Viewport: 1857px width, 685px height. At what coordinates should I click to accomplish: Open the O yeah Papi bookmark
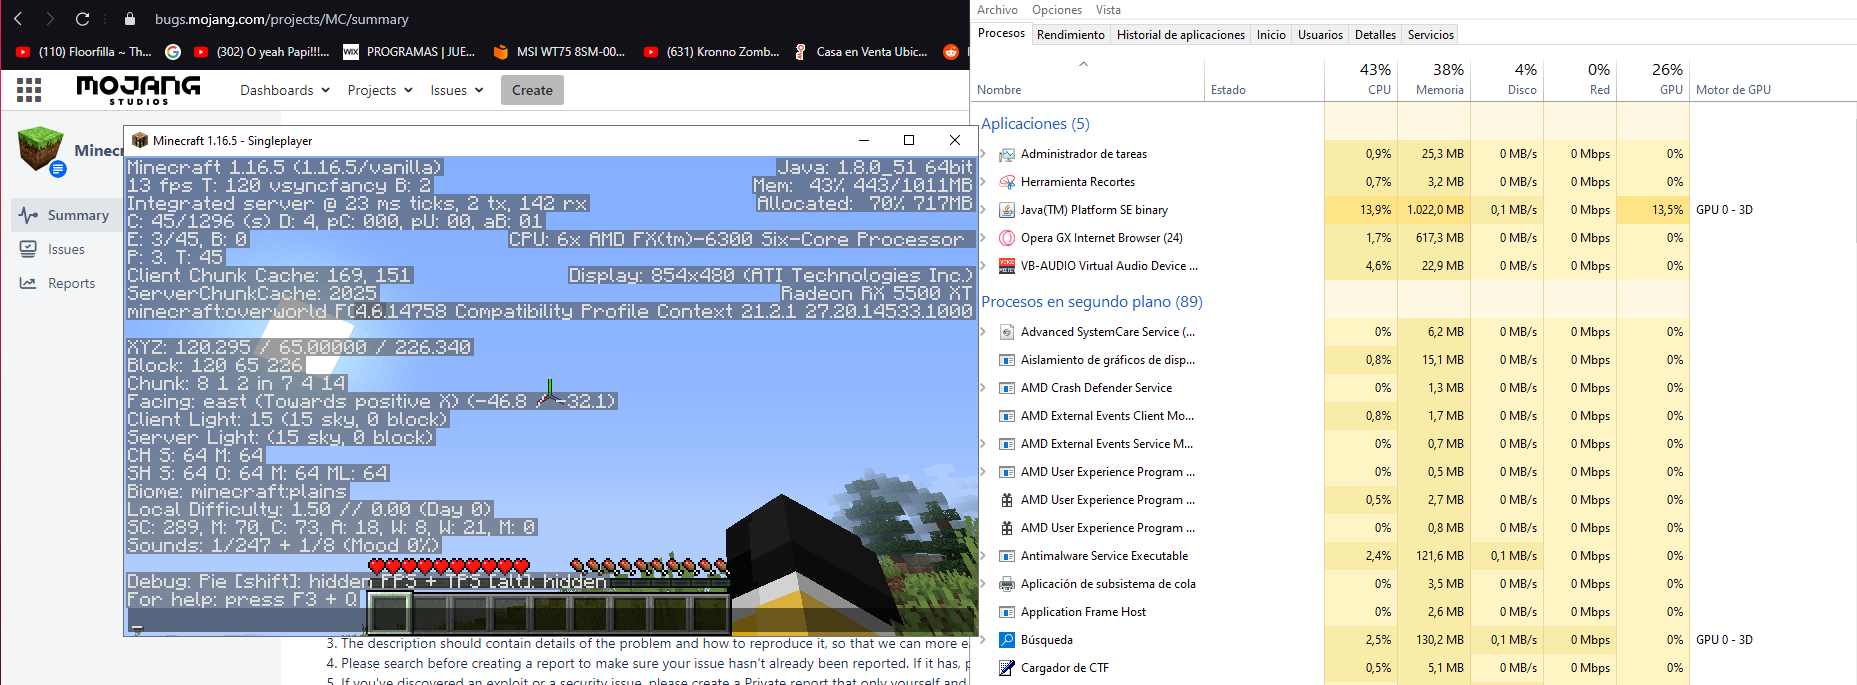coord(262,52)
